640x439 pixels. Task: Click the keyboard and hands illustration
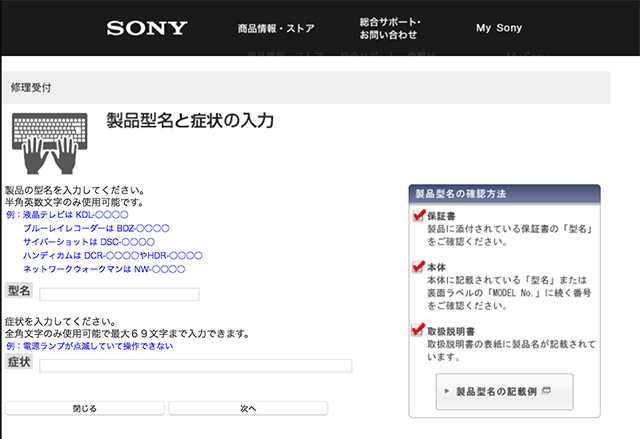pyautogui.click(x=50, y=144)
